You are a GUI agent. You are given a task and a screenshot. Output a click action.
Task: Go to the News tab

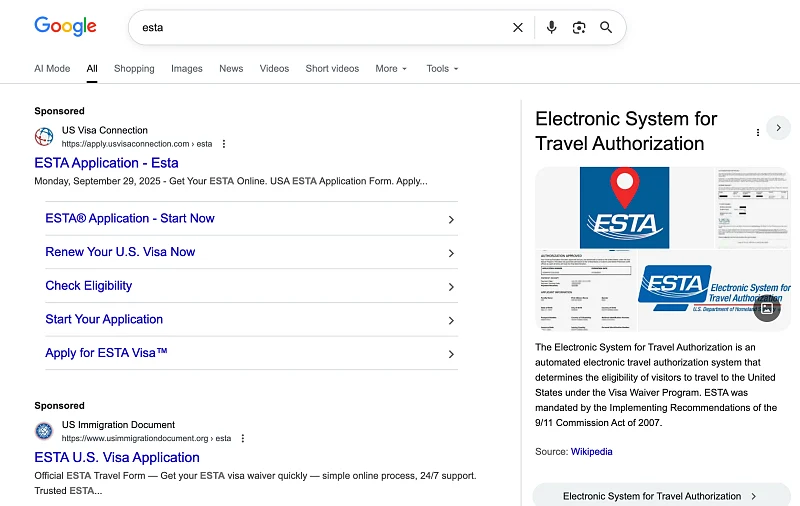[x=231, y=68]
